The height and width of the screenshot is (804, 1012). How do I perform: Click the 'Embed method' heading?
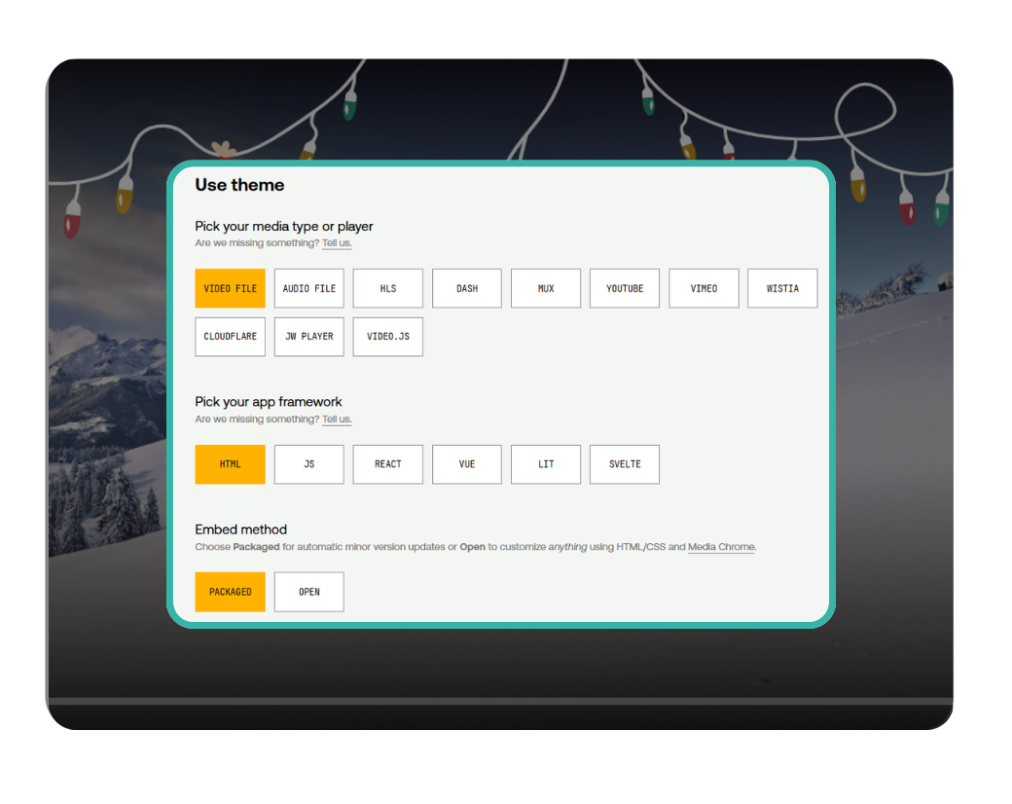[x=241, y=529]
